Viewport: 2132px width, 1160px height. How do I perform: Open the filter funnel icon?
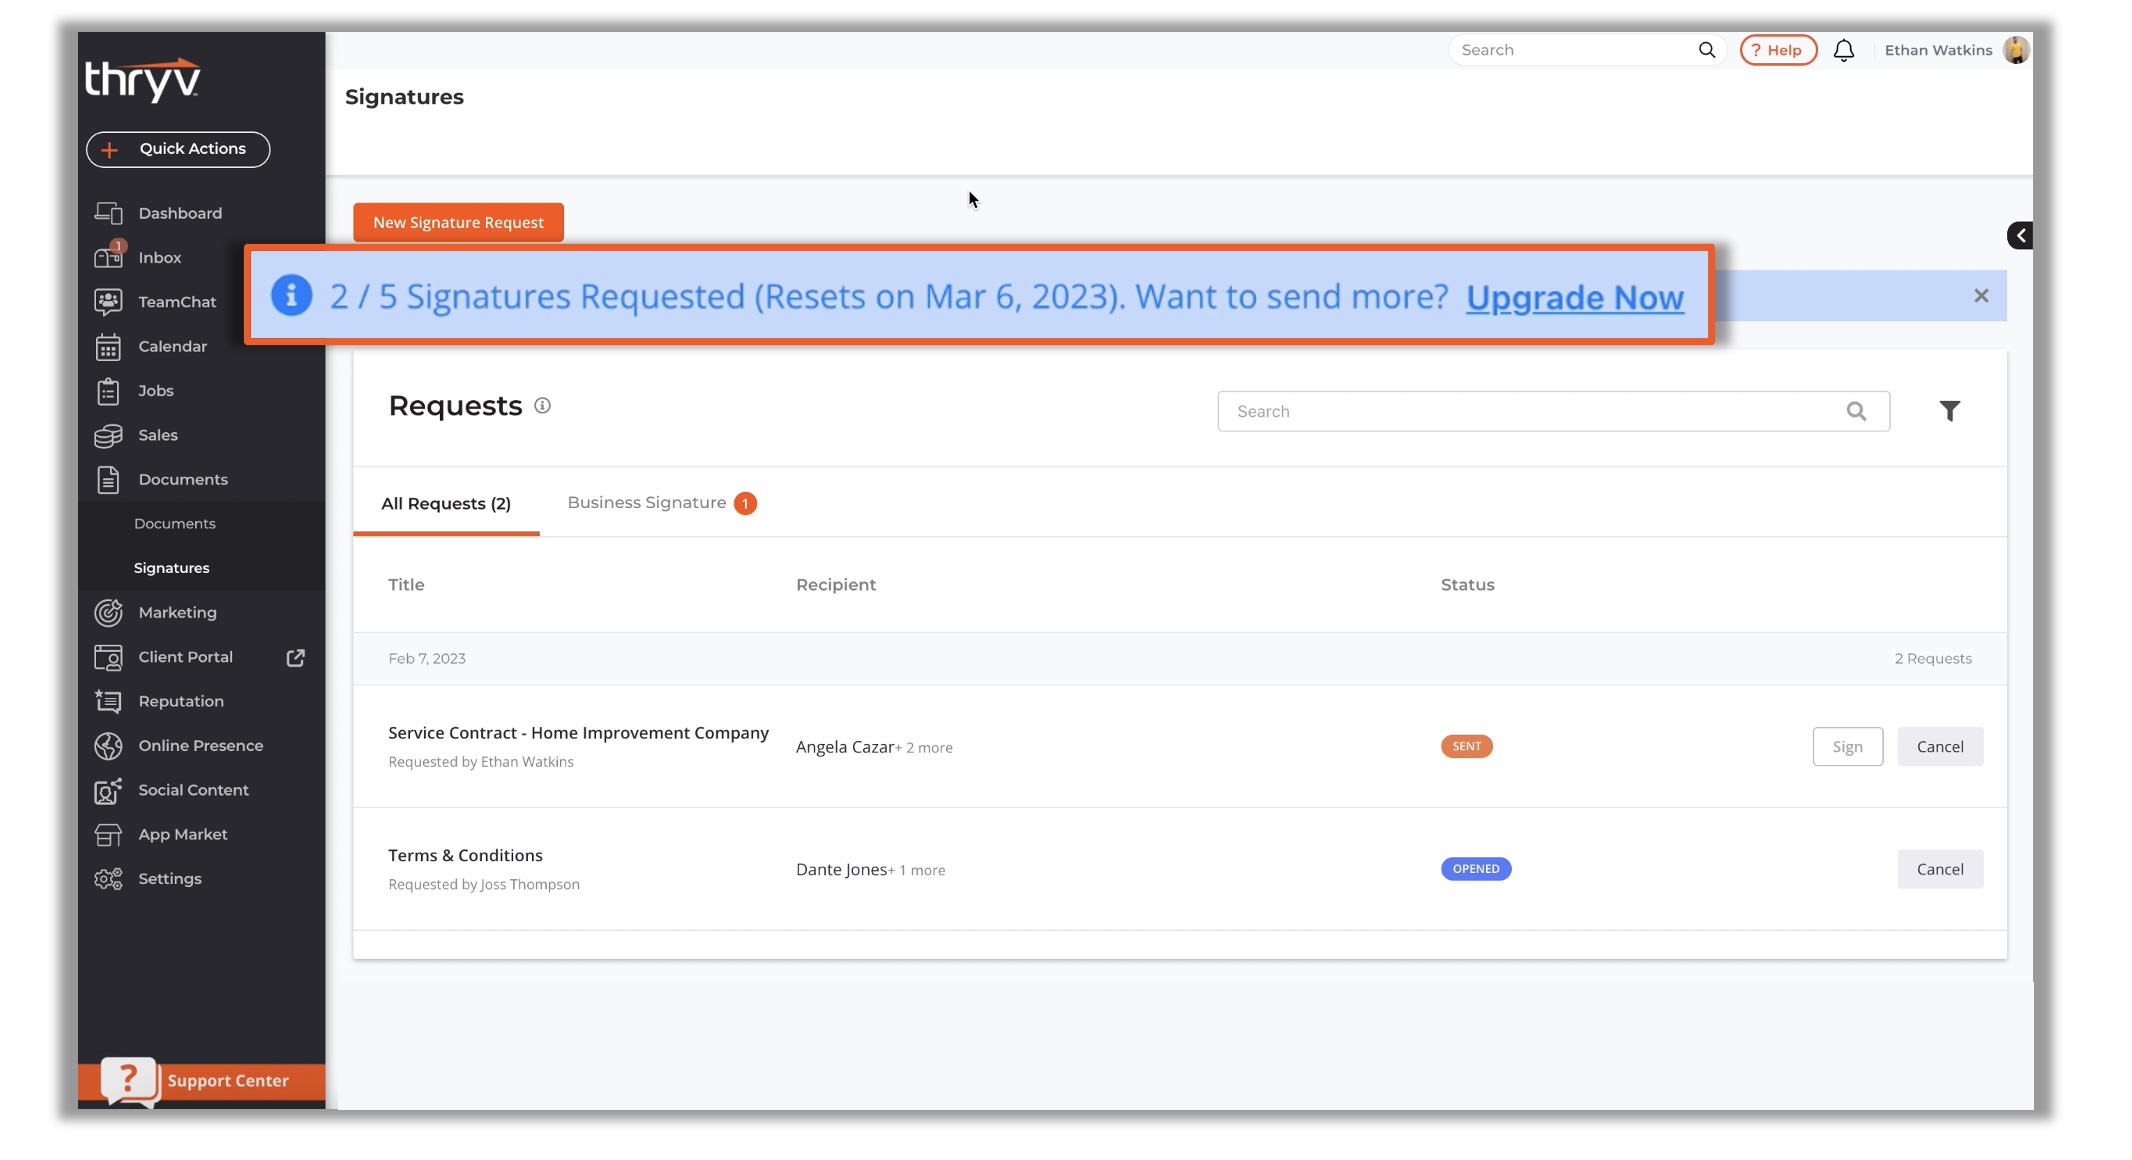(1950, 411)
